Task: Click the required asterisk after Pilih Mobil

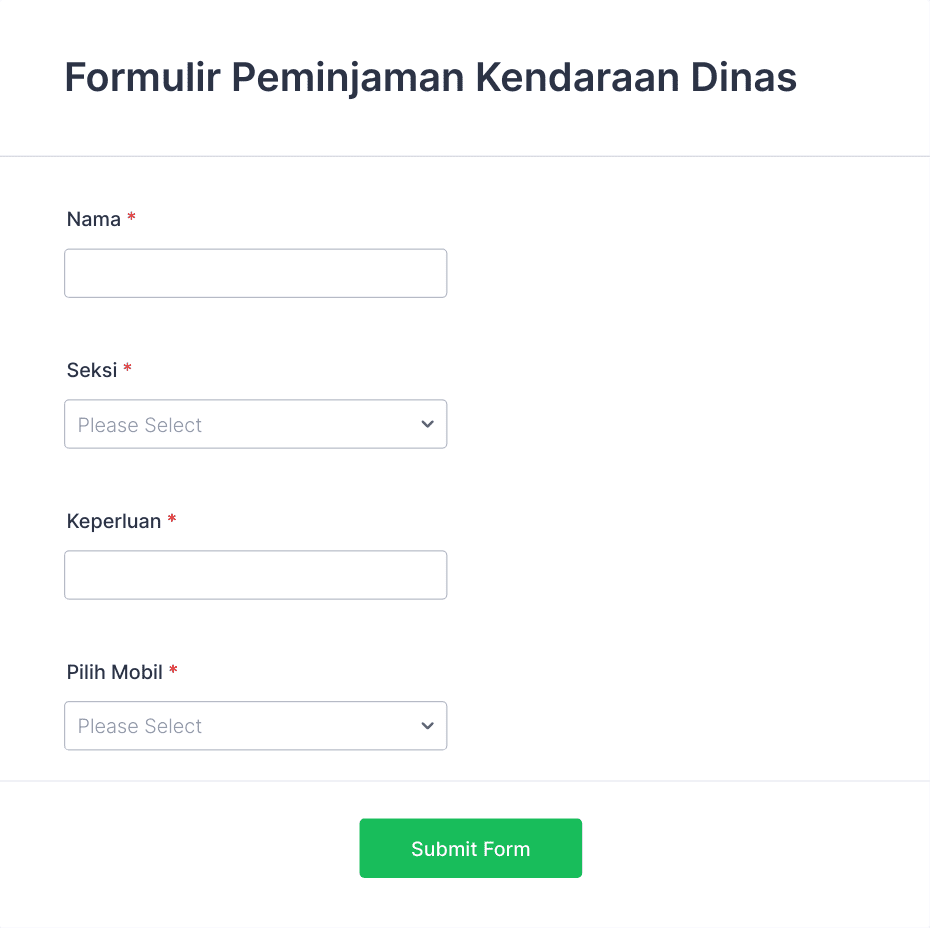Action: 173,670
